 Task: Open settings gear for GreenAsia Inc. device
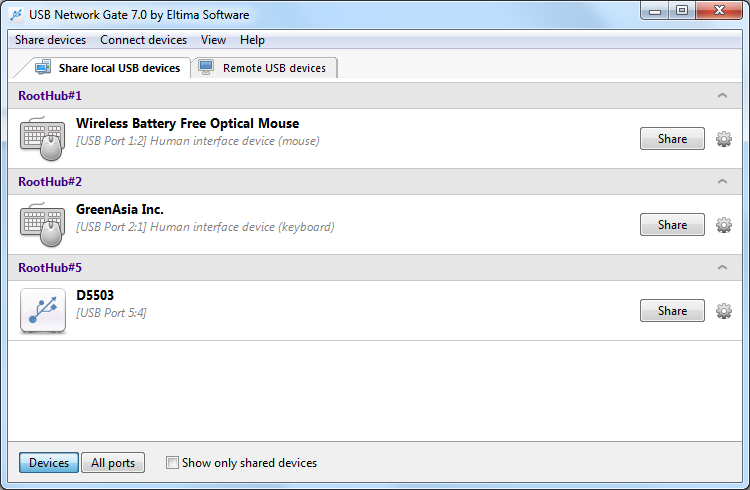point(723,225)
